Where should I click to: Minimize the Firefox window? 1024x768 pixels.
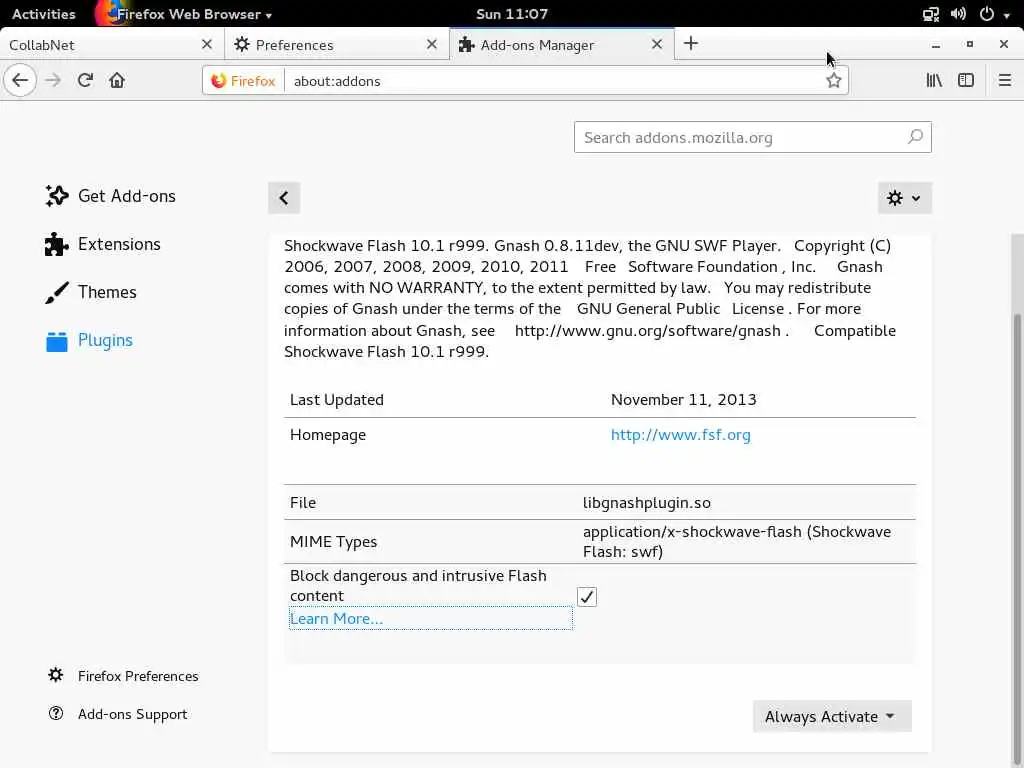coord(936,44)
